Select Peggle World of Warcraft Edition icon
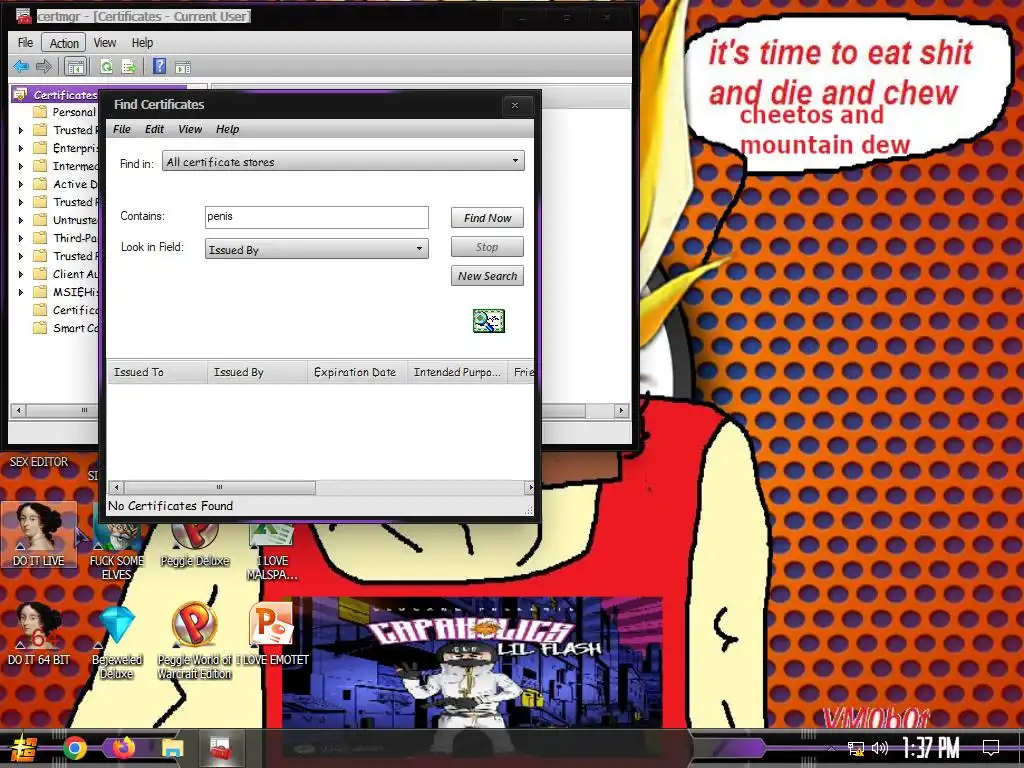Screen dimensions: 1024x768 click(195, 641)
